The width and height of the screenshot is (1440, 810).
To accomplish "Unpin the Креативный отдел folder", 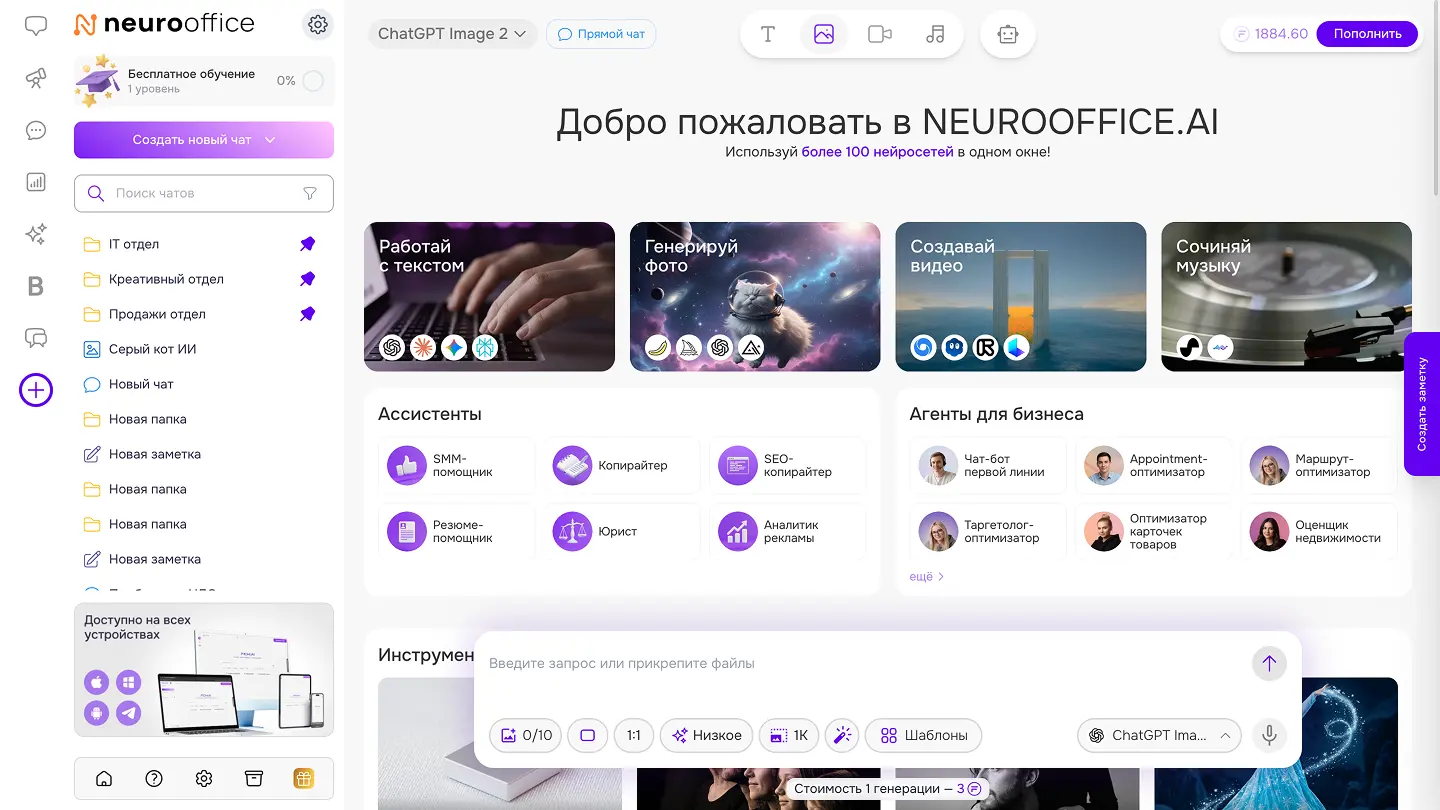I will click(308, 279).
